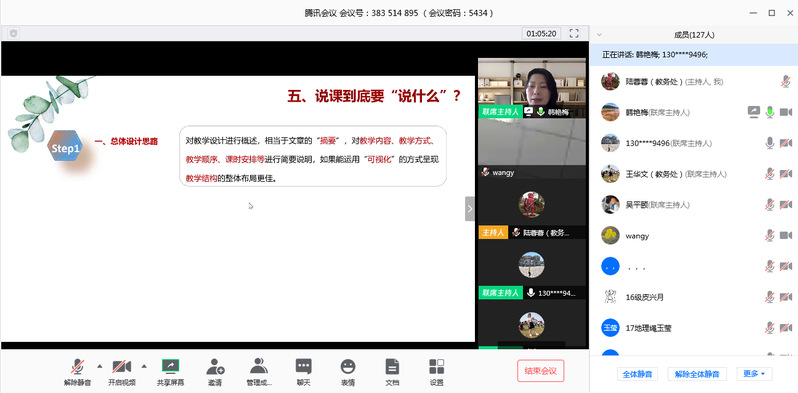Toggle muted microphone for wangy in list
Image resolution: width=798 pixels, height=393 pixels.
pos(770,236)
